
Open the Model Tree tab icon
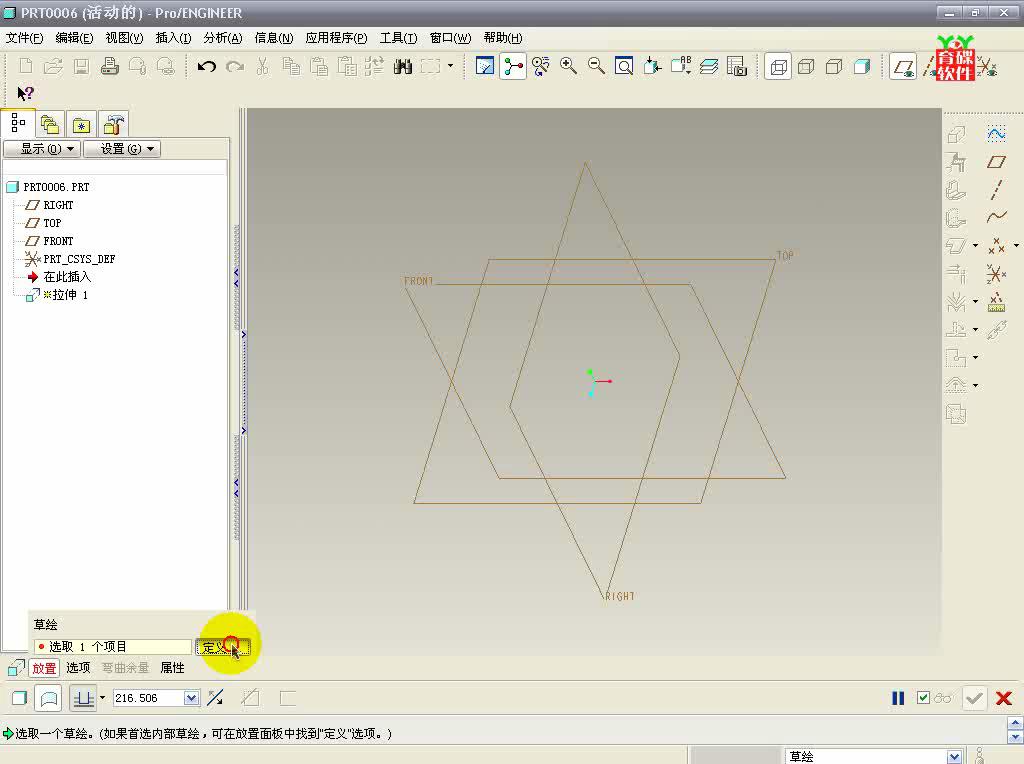click(x=18, y=123)
